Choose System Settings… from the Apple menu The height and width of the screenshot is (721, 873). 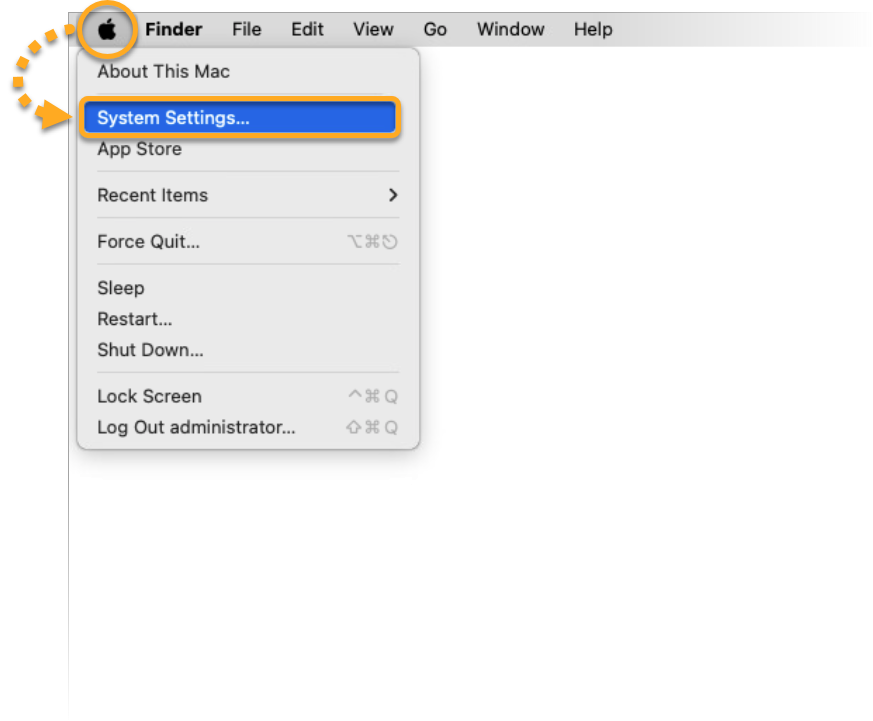(x=240, y=117)
